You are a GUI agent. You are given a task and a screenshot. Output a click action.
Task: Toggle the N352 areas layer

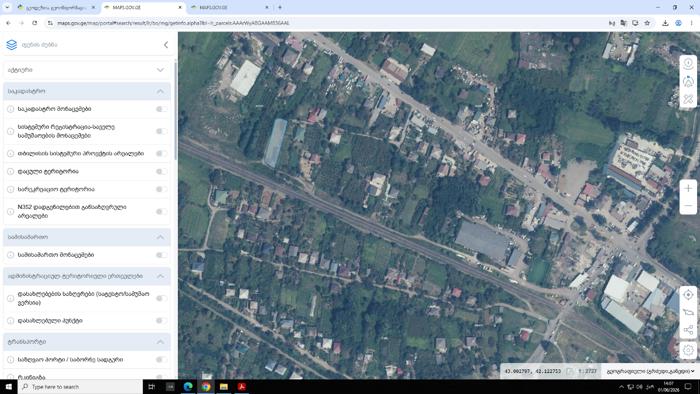pyautogui.click(x=161, y=212)
